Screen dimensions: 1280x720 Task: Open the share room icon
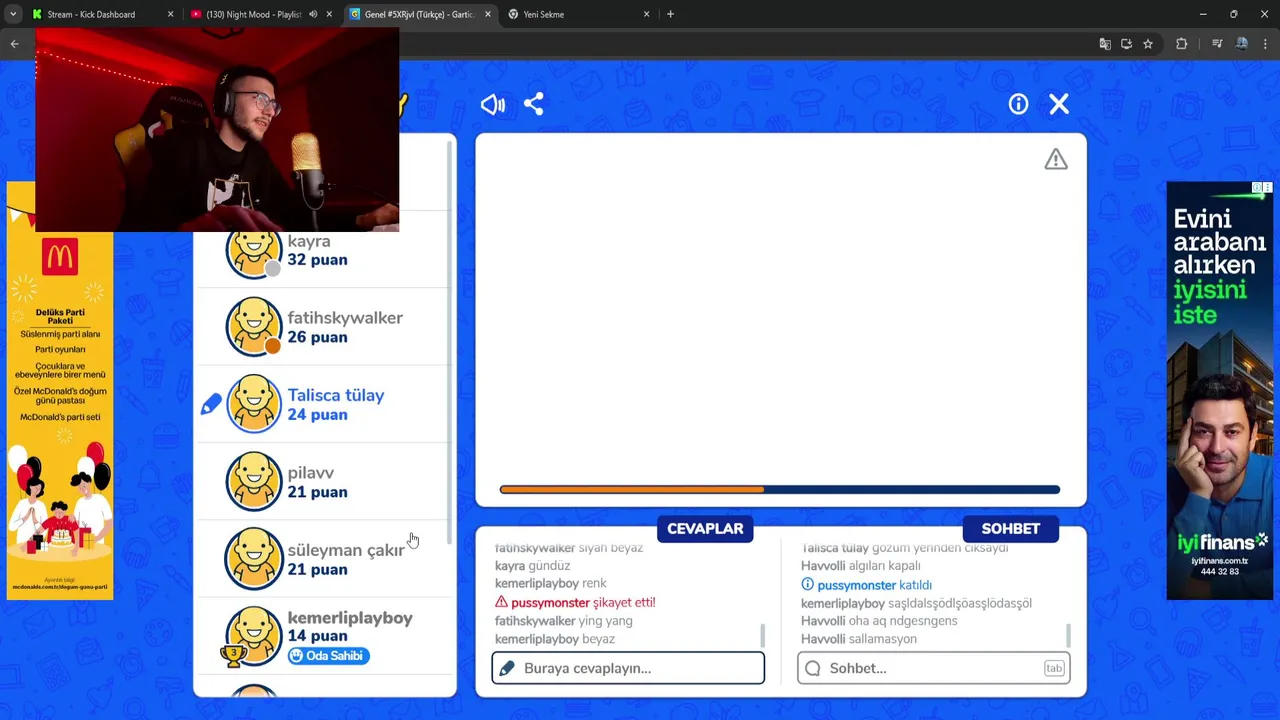(534, 104)
